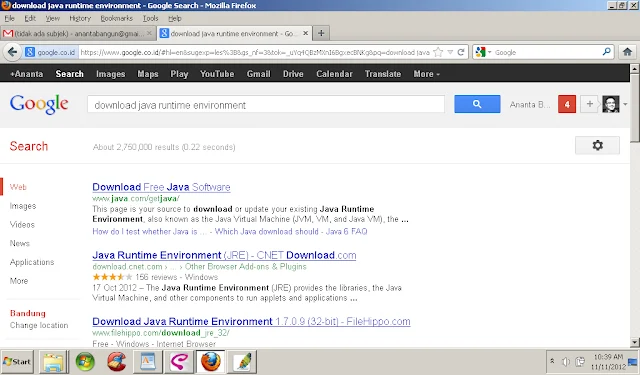Screen dimensions: 640x375
Task: Click the plus Share button beside notifications
Action: tap(589, 104)
